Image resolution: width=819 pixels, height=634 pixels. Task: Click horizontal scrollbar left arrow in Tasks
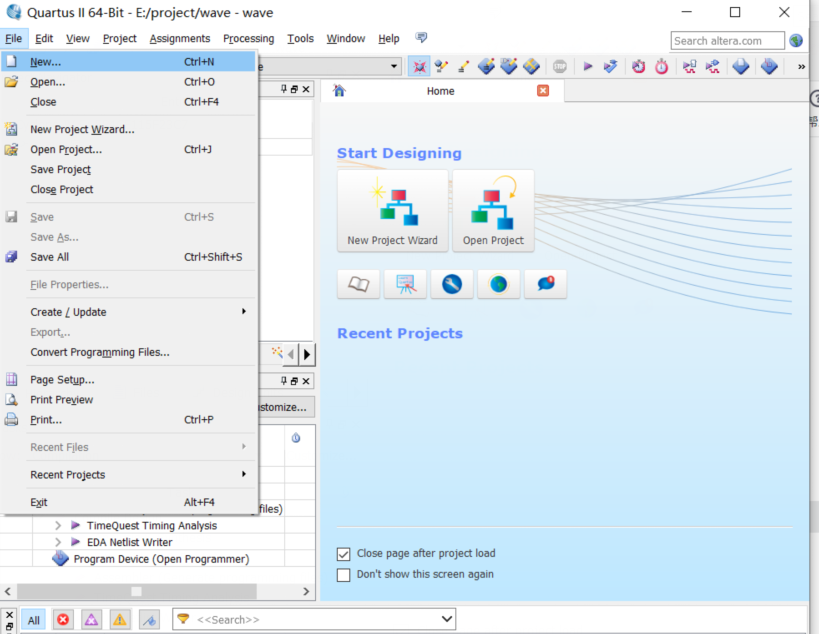click(7, 591)
